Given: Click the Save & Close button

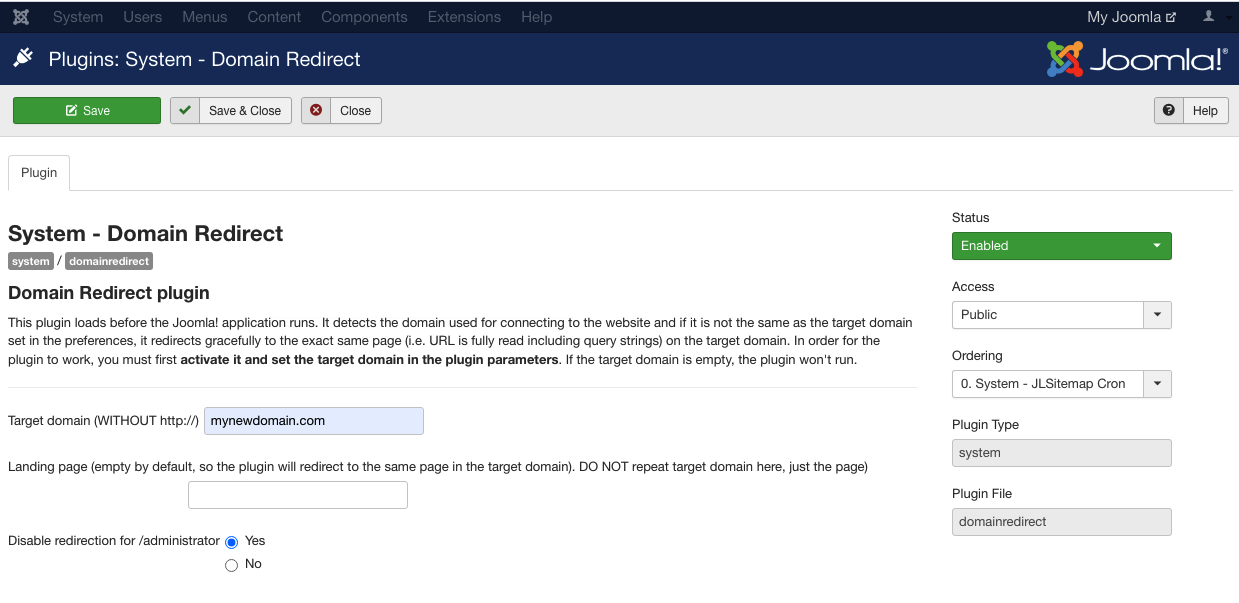Looking at the screenshot, I should click(231, 111).
